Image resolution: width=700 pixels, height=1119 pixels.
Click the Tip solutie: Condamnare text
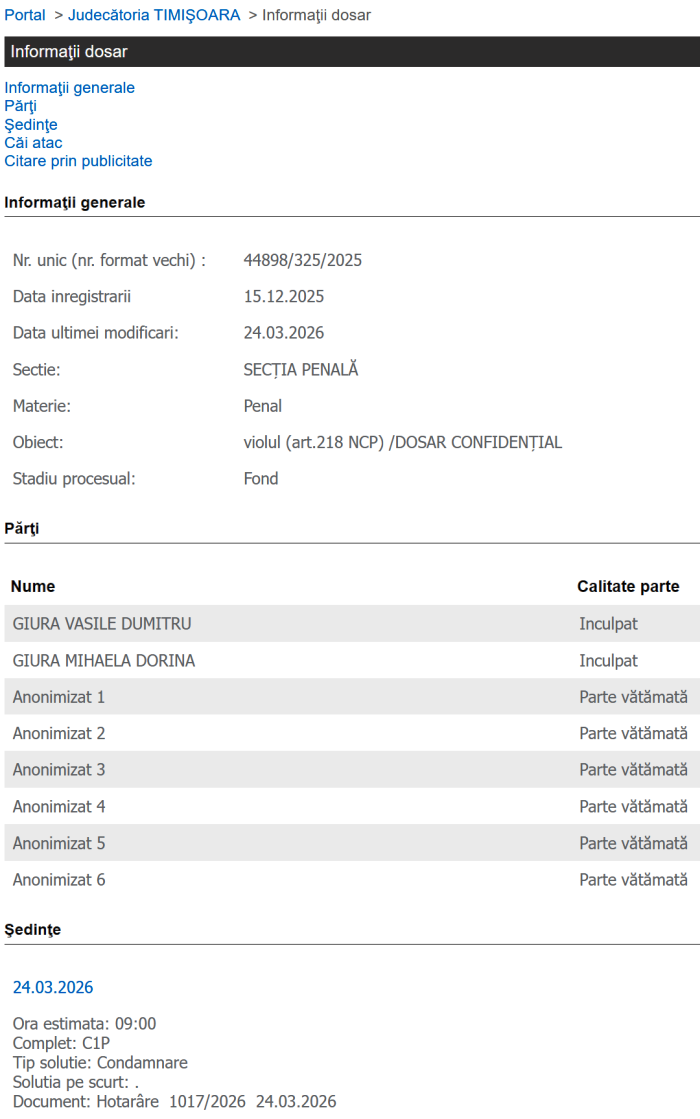100,1063
